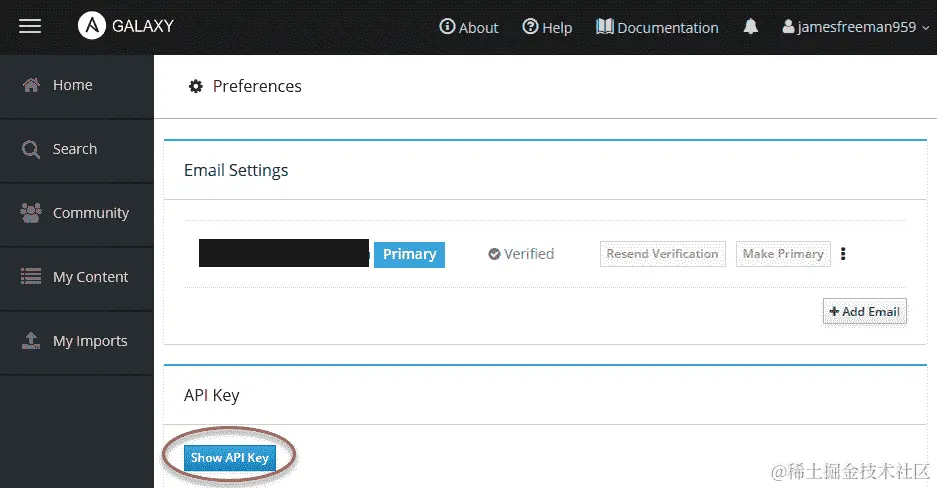Open the About menu item
Screen dimensions: 937x488
468,27
